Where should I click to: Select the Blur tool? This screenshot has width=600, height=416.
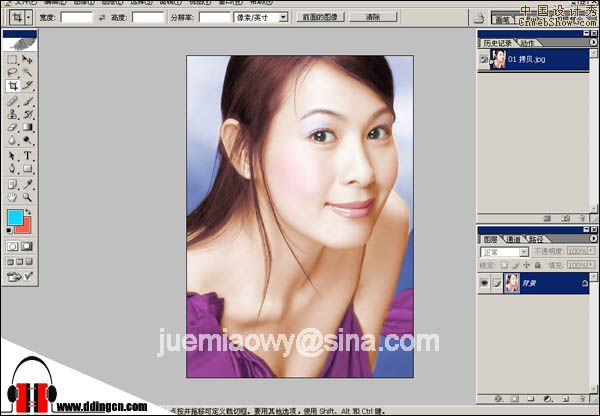point(12,140)
